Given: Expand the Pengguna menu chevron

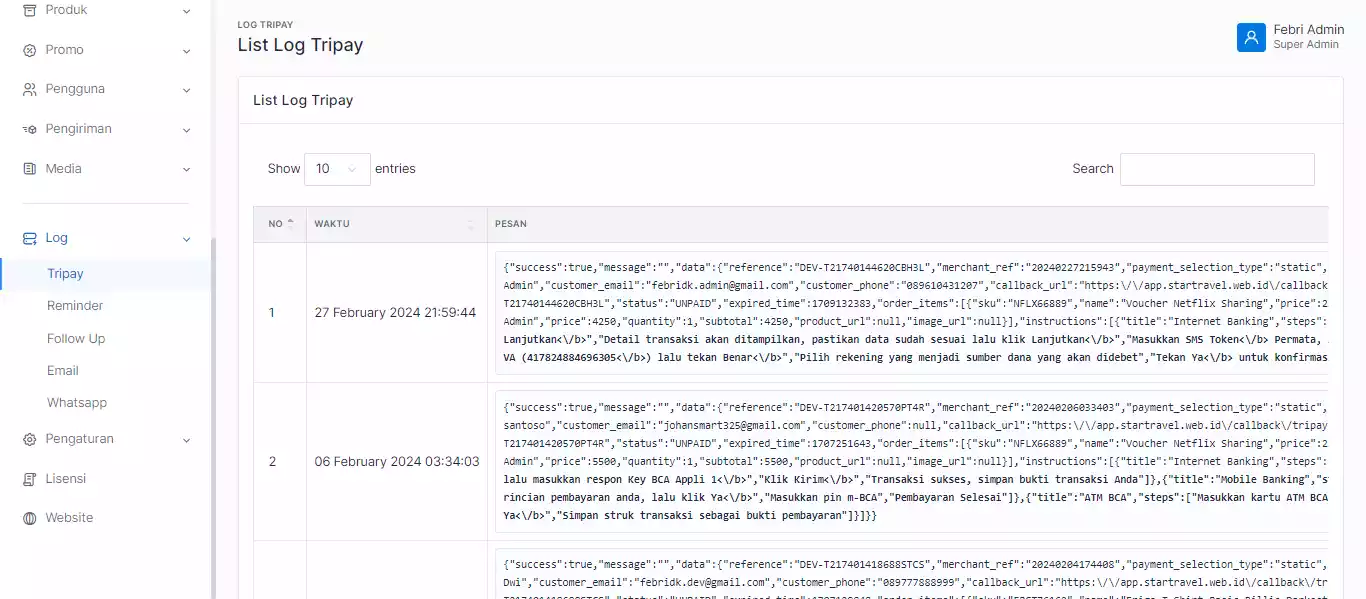Looking at the screenshot, I should pyautogui.click(x=186, y=90).
